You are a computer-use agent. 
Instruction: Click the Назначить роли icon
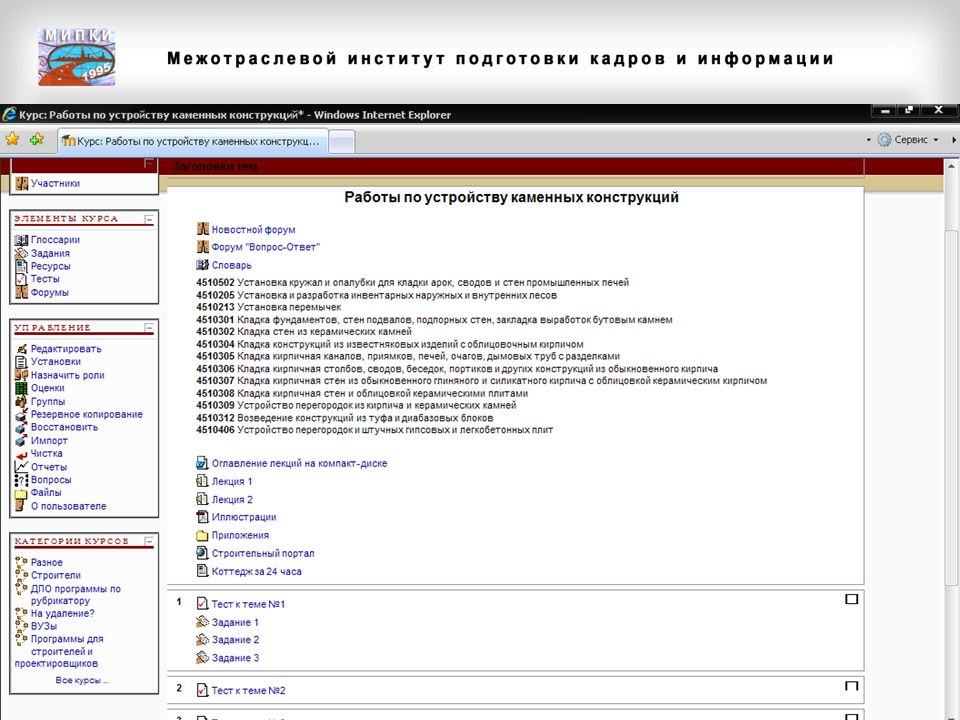pyautogui.click(x=21, y=375)
